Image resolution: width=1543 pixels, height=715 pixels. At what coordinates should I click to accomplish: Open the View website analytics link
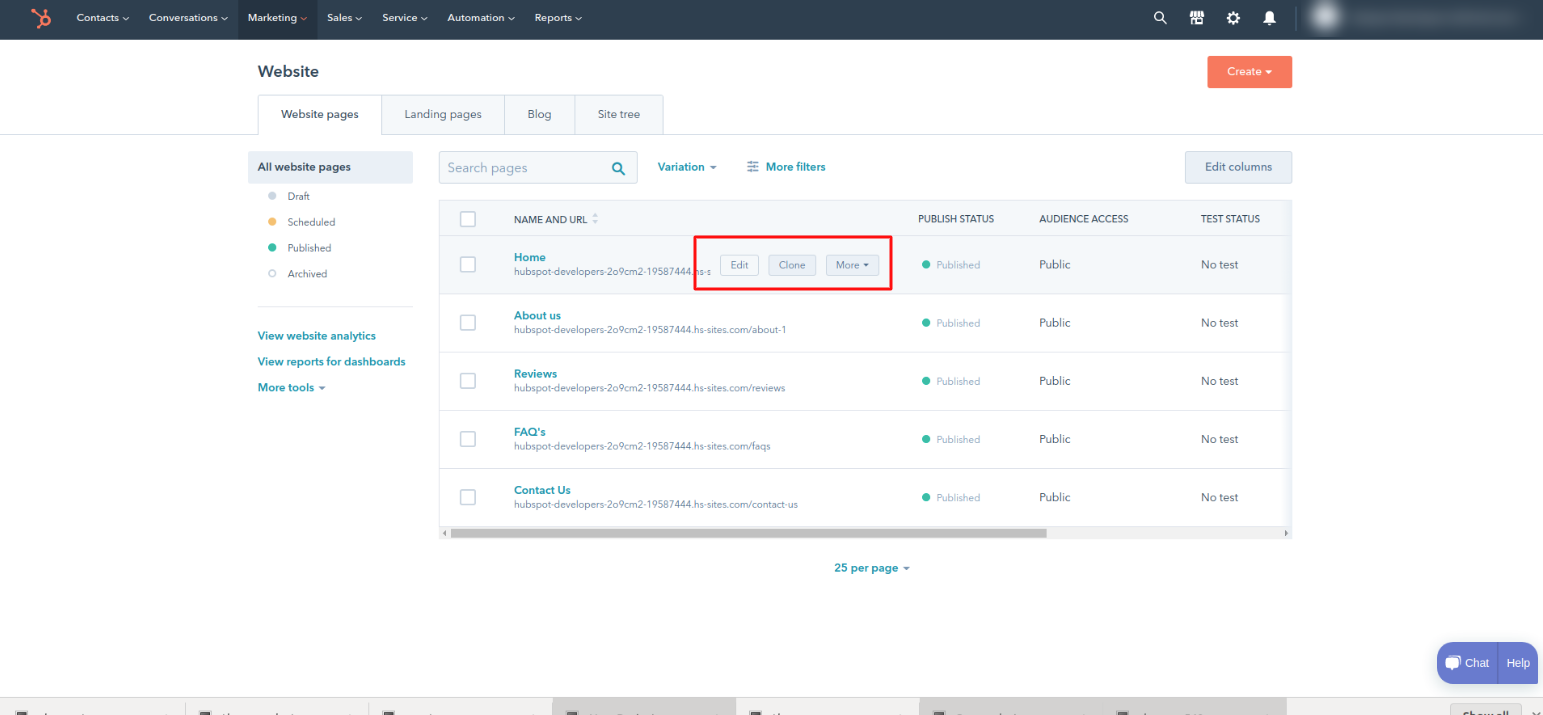point(317,336)
